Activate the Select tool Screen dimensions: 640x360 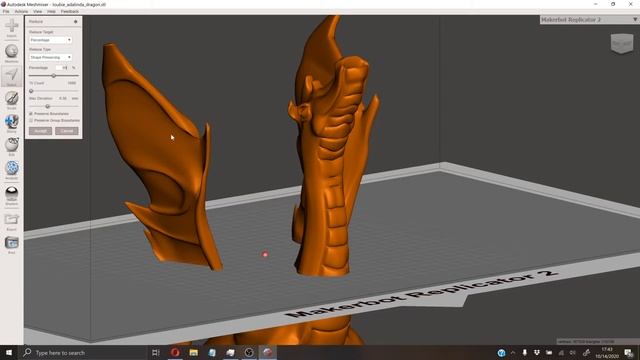pyautogui.click(x=11, y=75)
